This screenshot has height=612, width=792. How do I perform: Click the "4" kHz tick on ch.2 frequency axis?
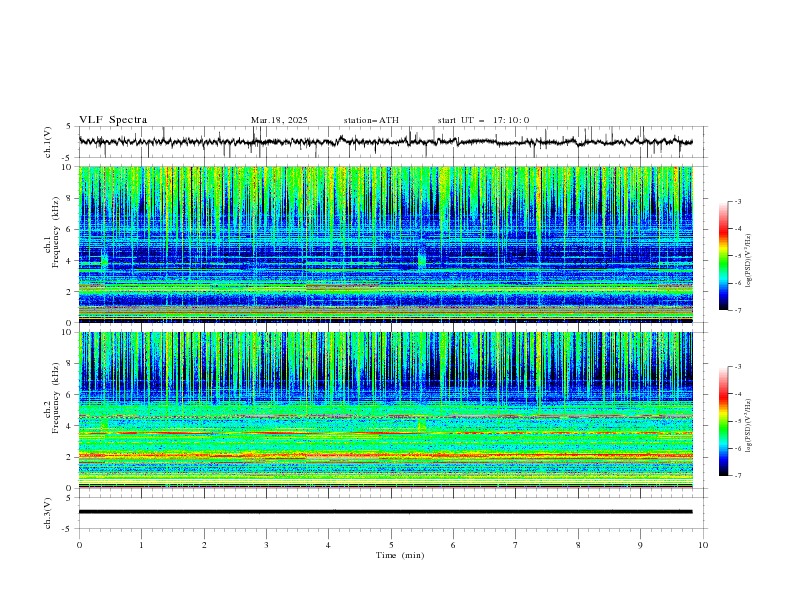click(71, 426)
